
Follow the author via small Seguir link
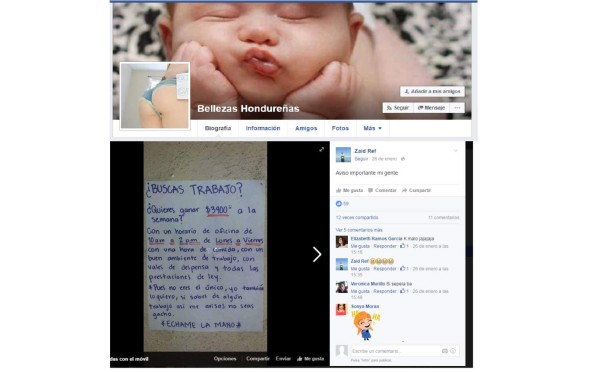[361, 159]
